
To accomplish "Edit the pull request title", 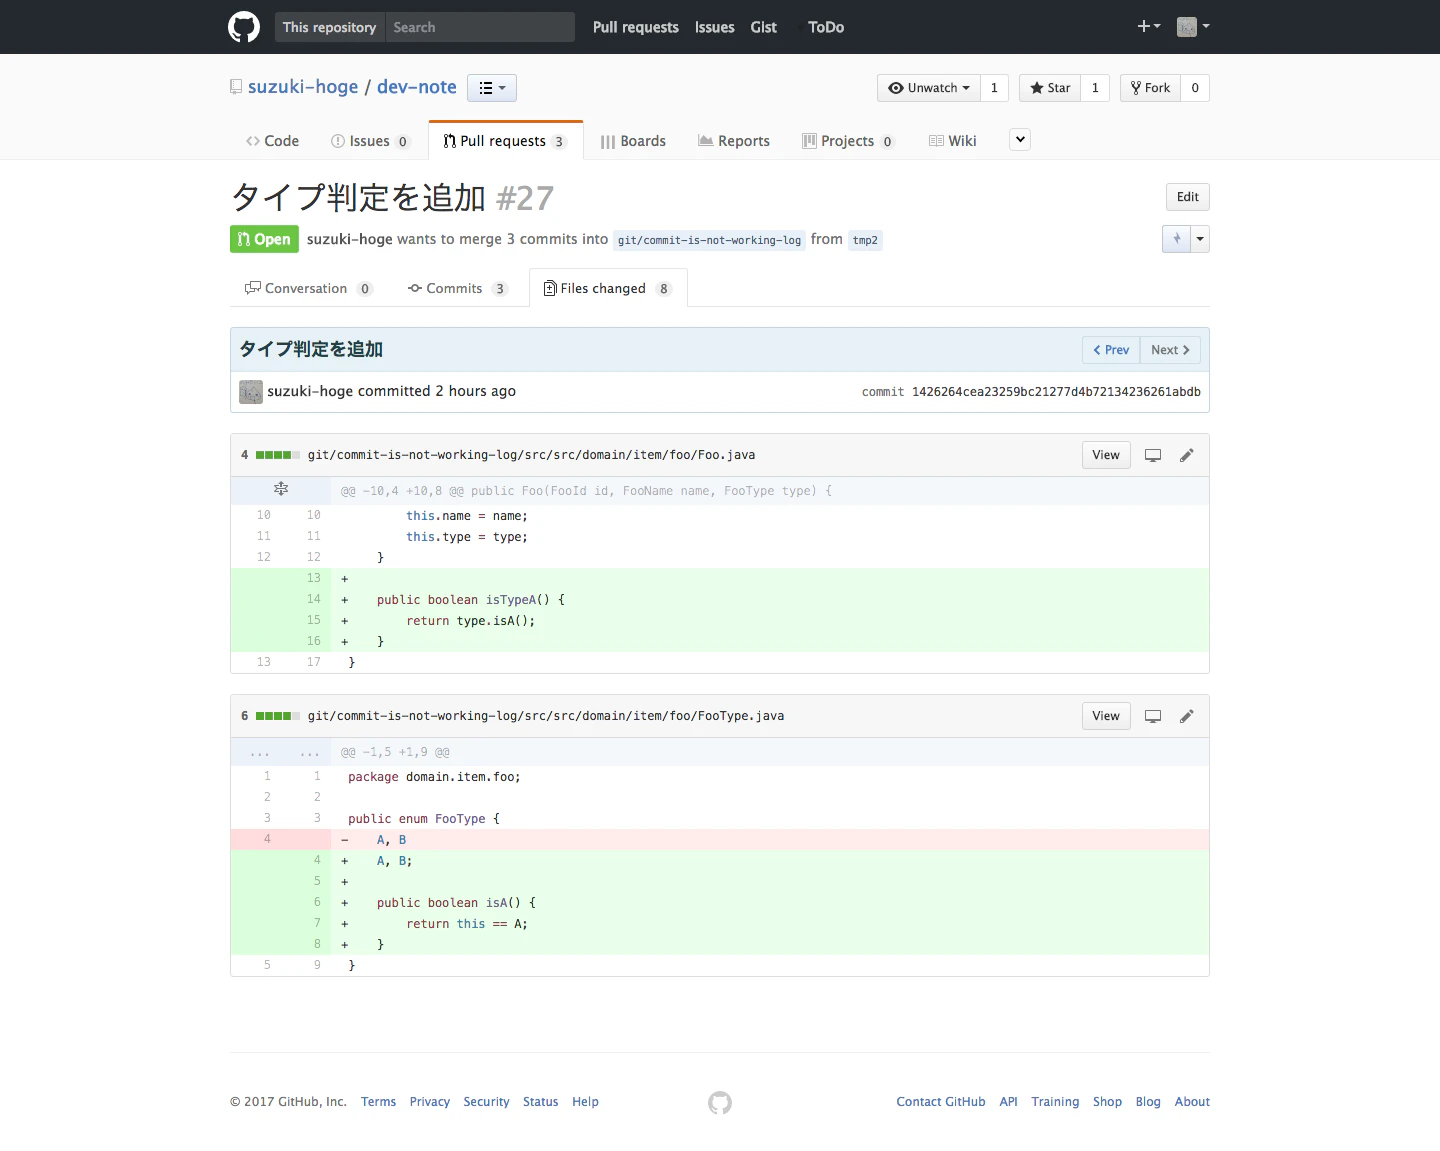I will (1188, 197).
